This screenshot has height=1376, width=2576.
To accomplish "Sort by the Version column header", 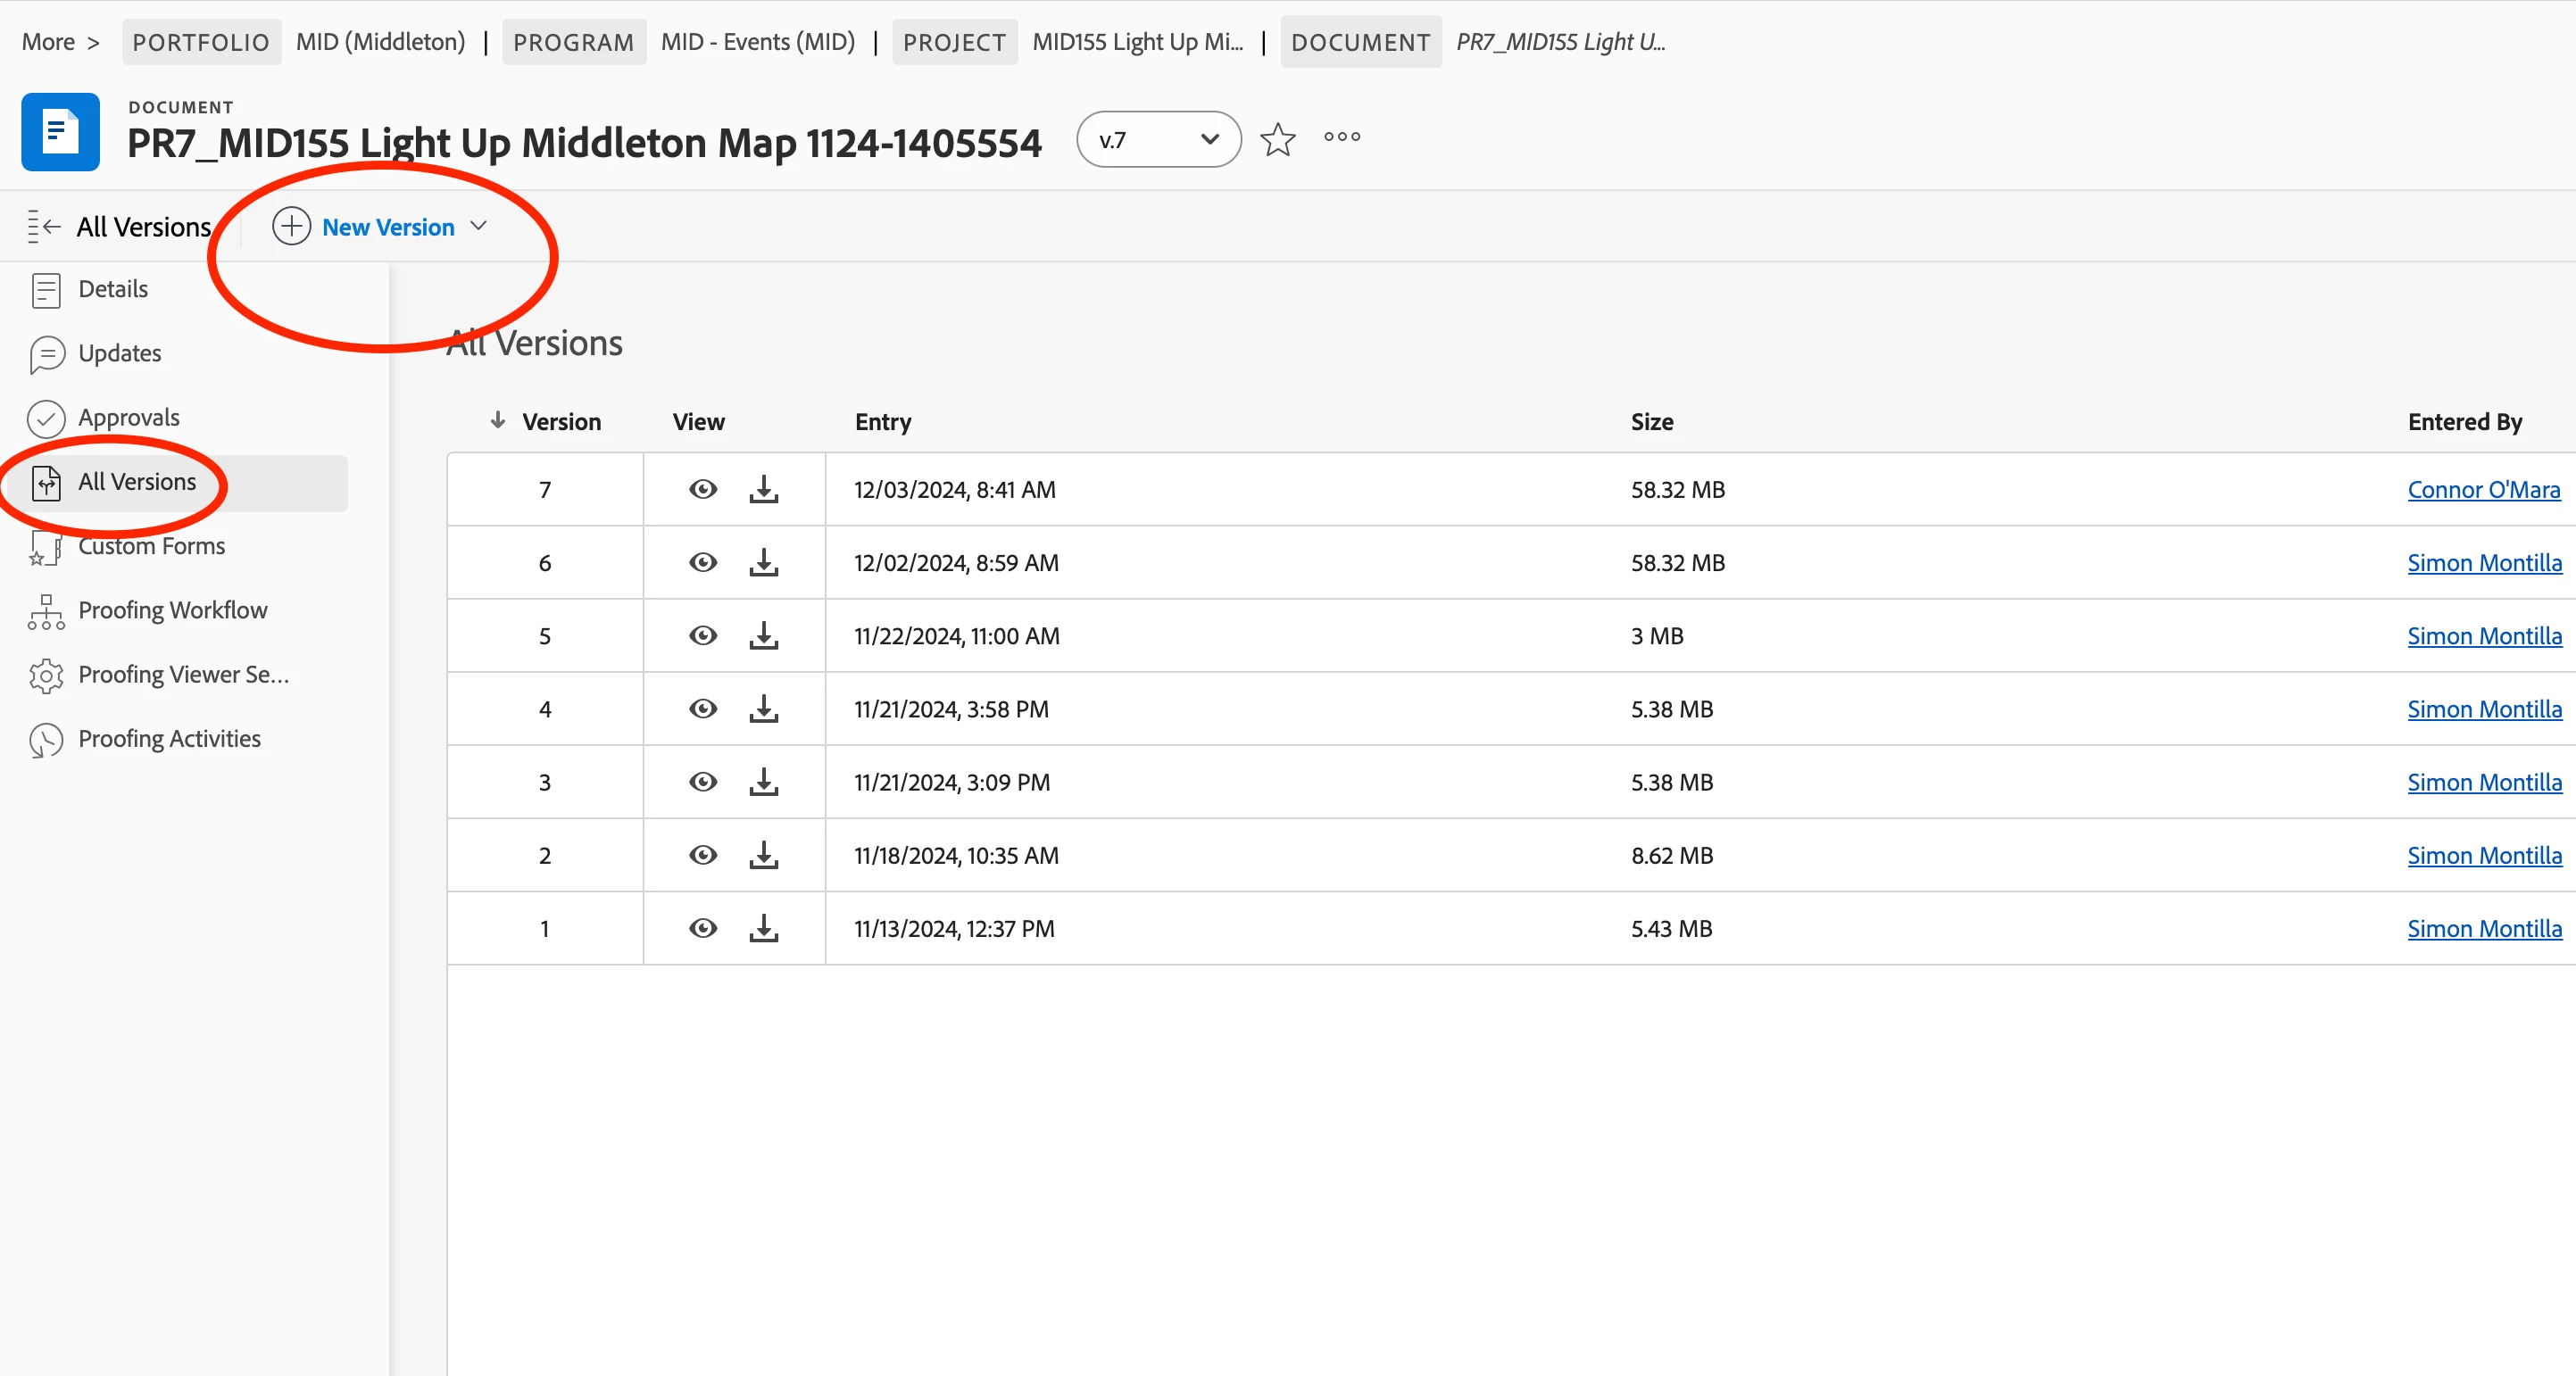I will (560, 422).
